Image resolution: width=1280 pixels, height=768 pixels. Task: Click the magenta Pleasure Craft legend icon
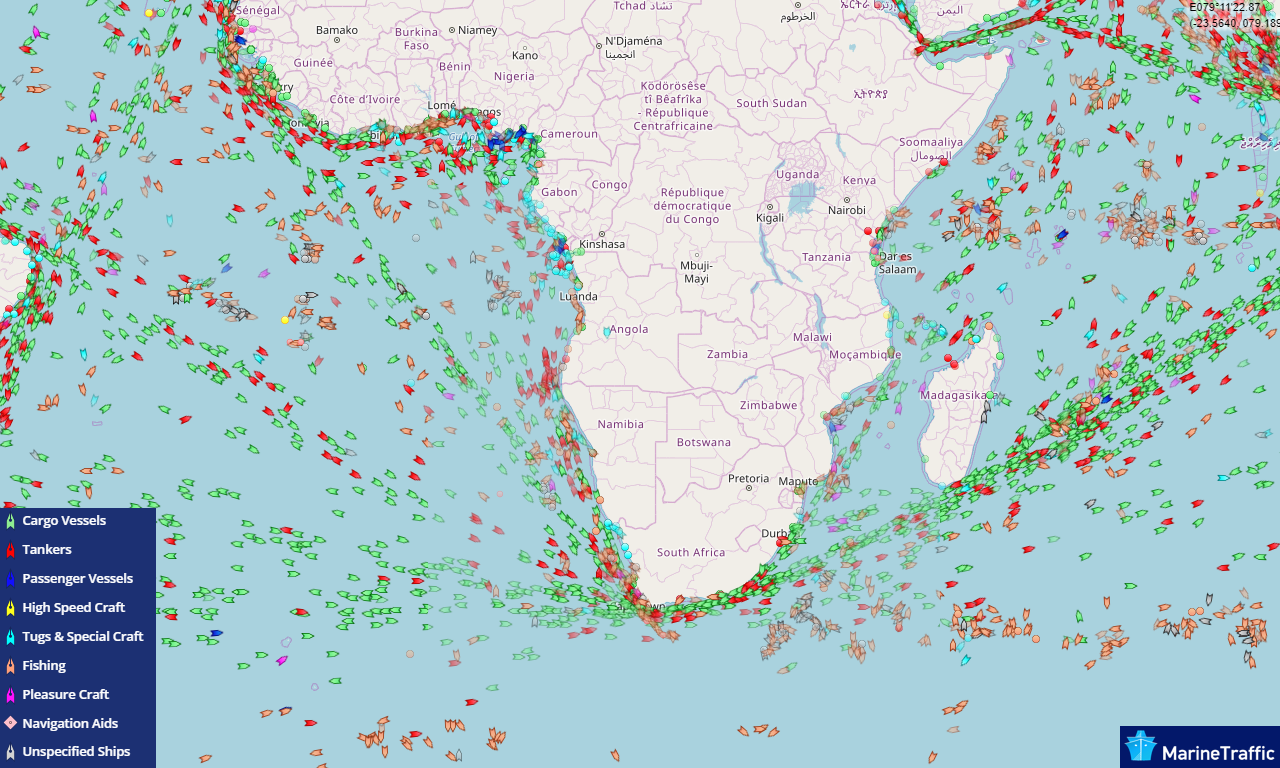tap(10, 695)
